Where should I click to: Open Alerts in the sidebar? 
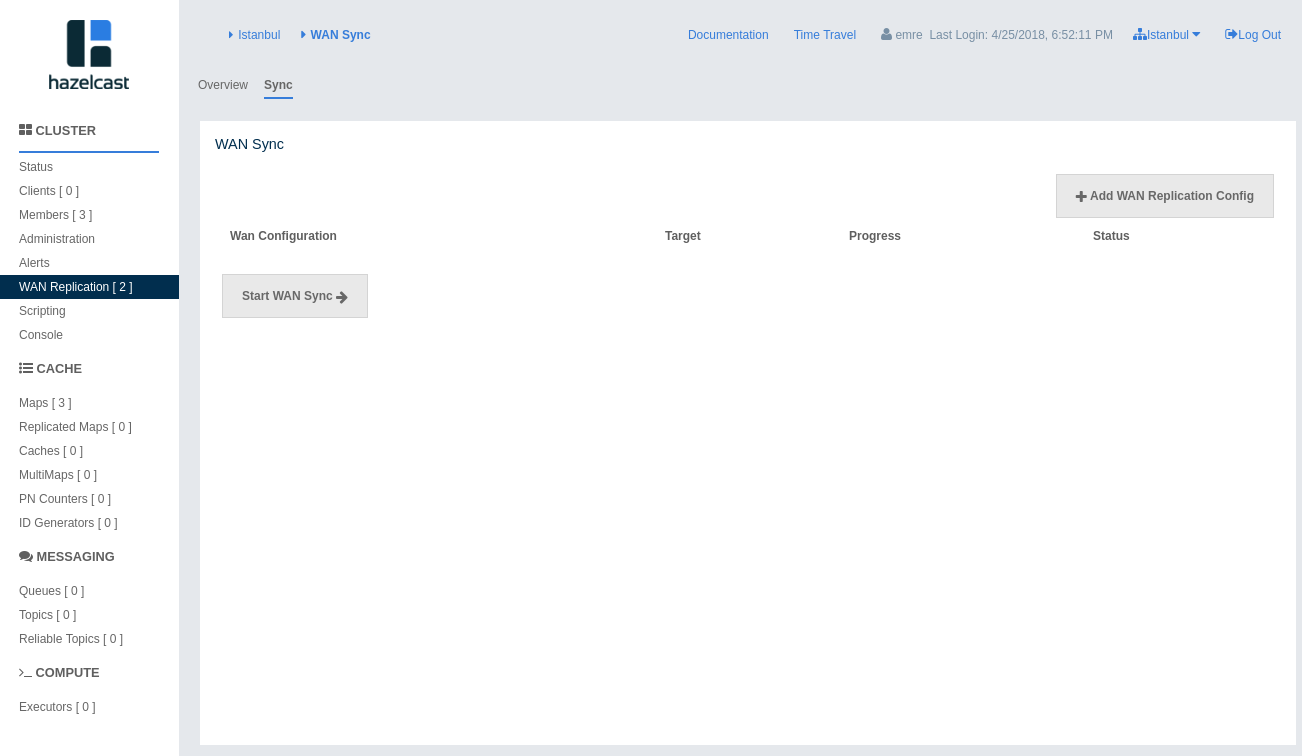[x=34, y=263]
